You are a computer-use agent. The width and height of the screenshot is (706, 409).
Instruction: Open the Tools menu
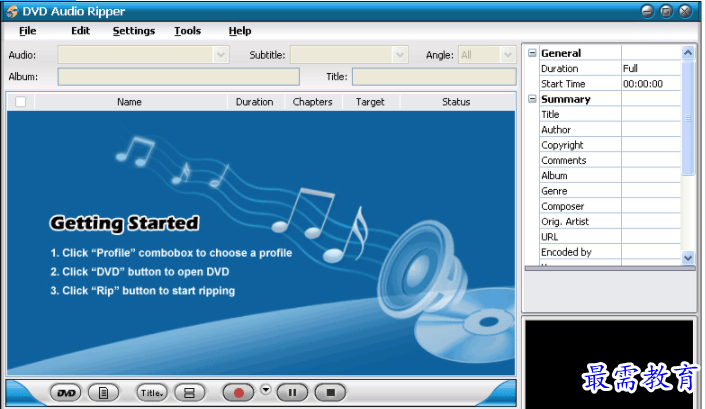coord(187,31)
